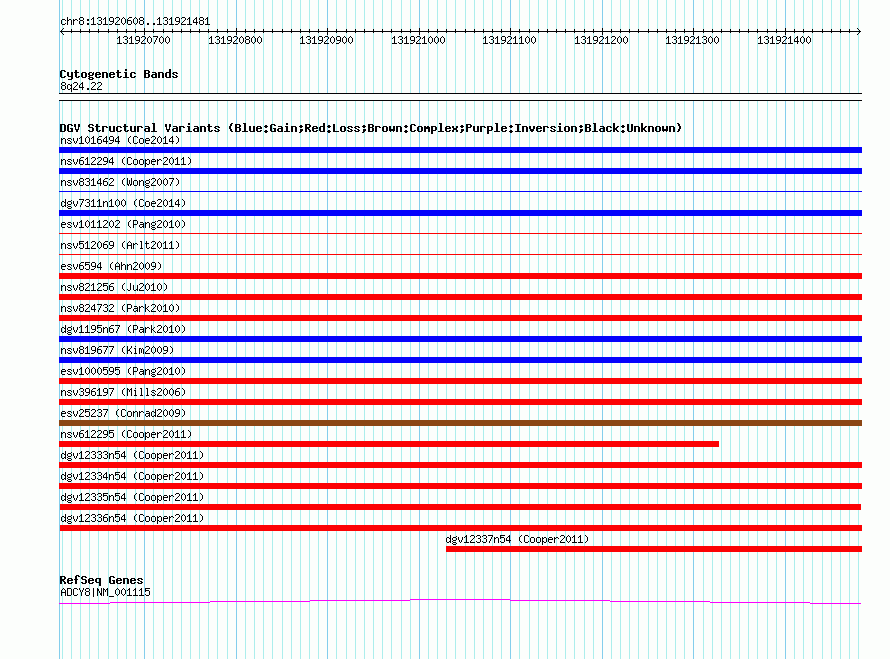The width and height of the screenshot is (890, 659).
Task: Click the red loss bar of dgv12337n54
Action: tap(654, 549)
